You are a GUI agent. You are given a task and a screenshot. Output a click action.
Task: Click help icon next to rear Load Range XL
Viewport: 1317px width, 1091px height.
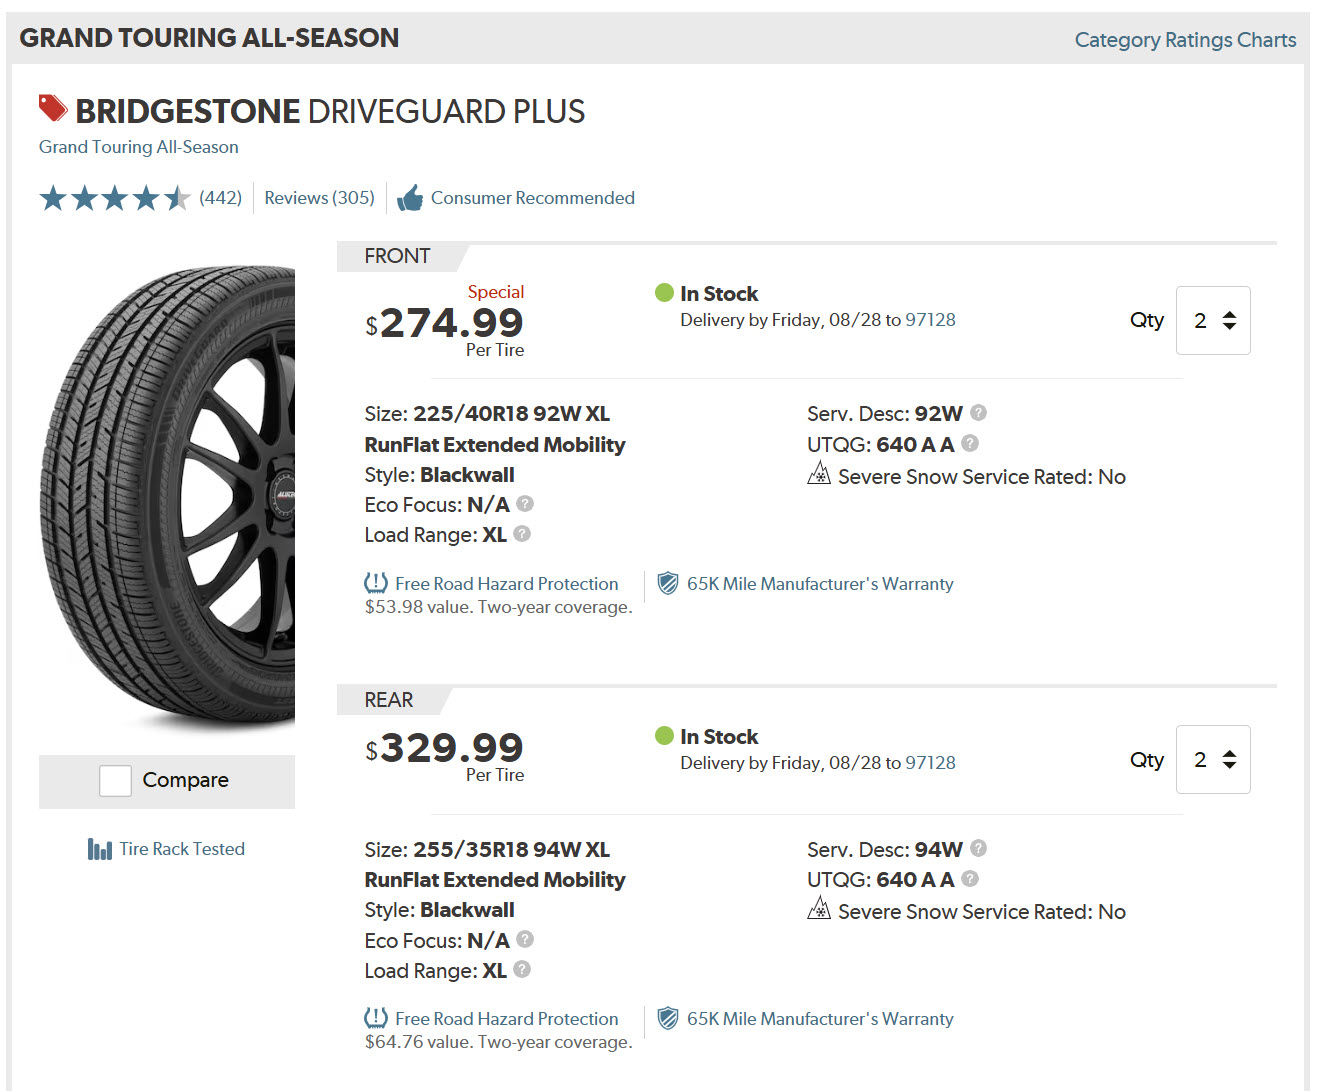(522, 969)
